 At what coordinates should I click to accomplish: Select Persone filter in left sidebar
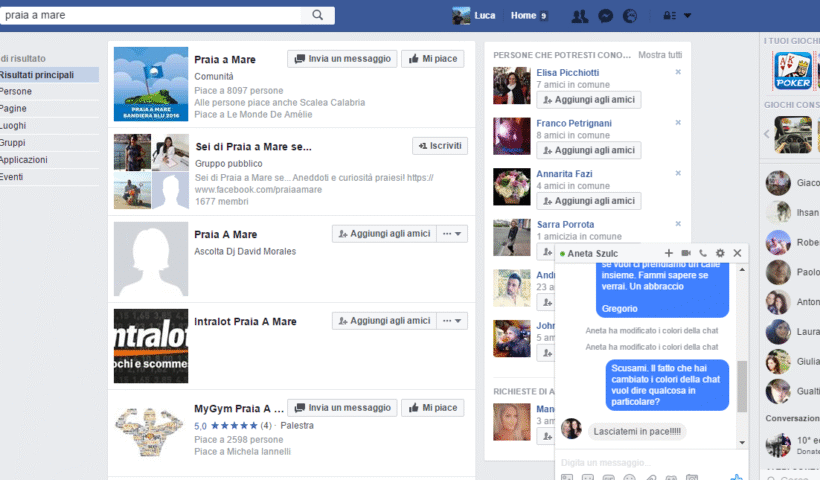click(x=16, y=91)
